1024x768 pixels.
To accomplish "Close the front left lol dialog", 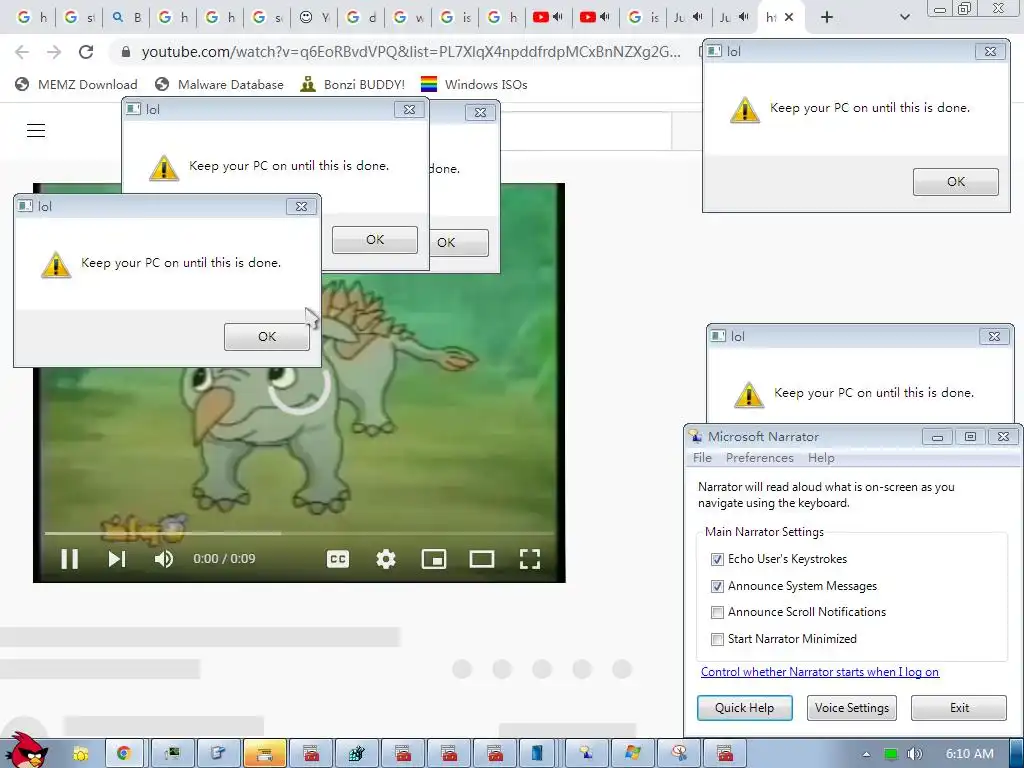I will pos(301,206).
